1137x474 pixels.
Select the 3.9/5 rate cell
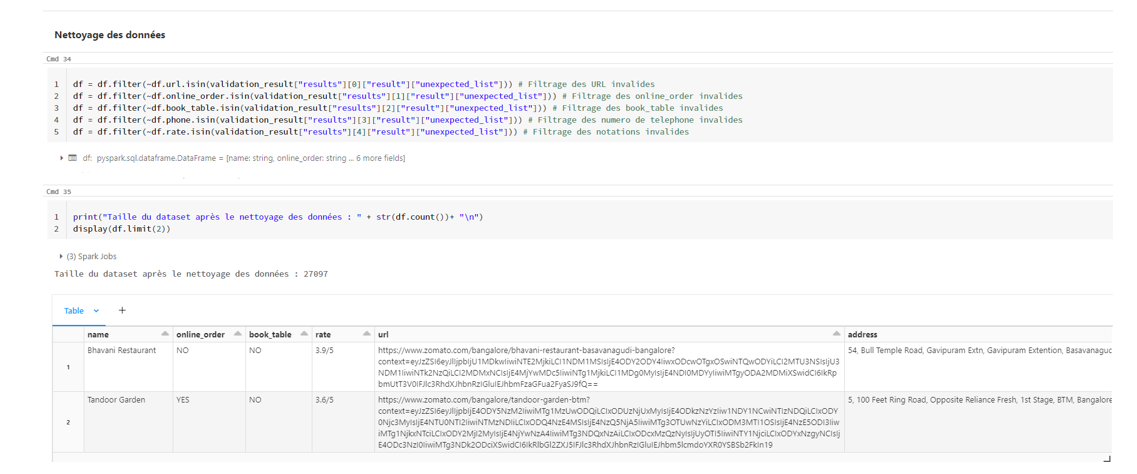(x=343, y=367)
